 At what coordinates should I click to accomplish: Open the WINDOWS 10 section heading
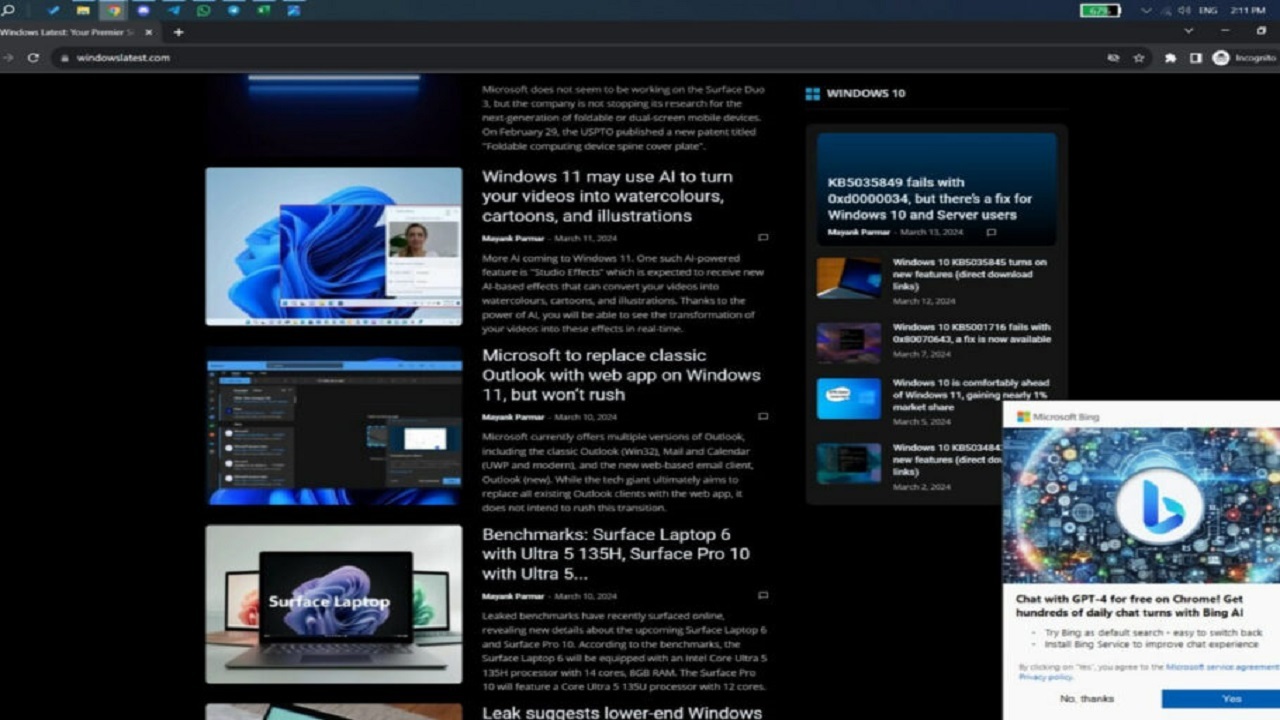point(866,93)
